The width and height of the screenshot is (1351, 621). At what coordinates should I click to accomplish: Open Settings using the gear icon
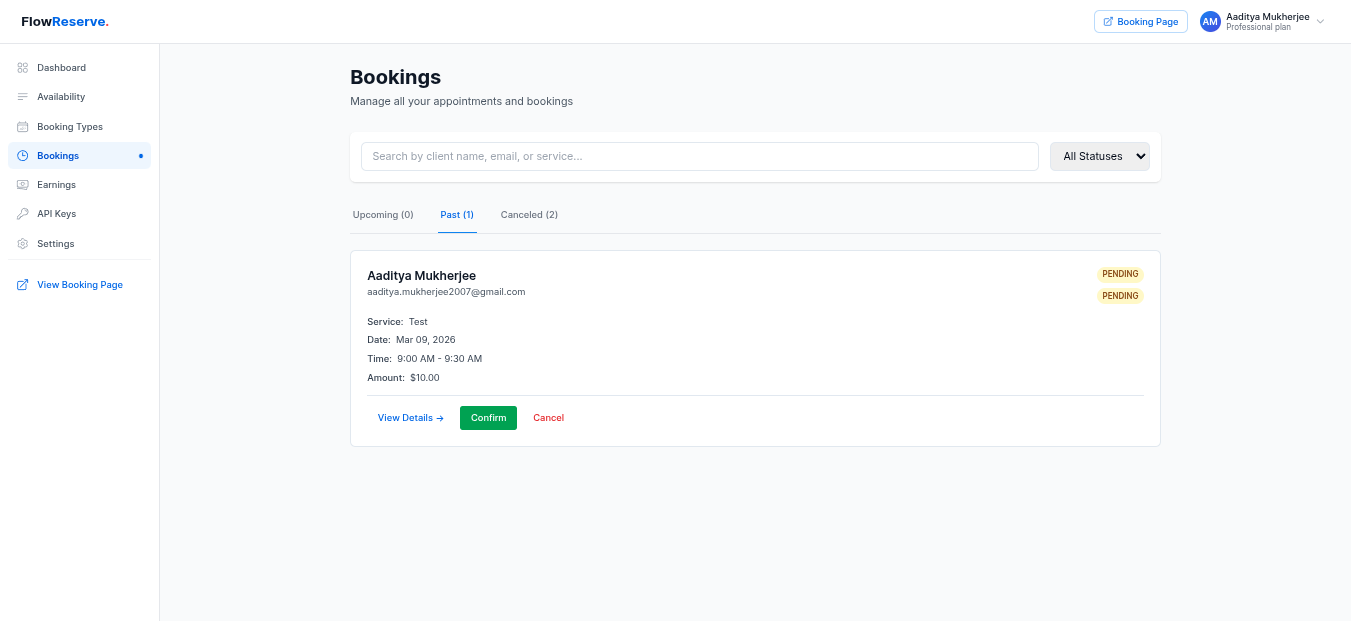[22, 243]
